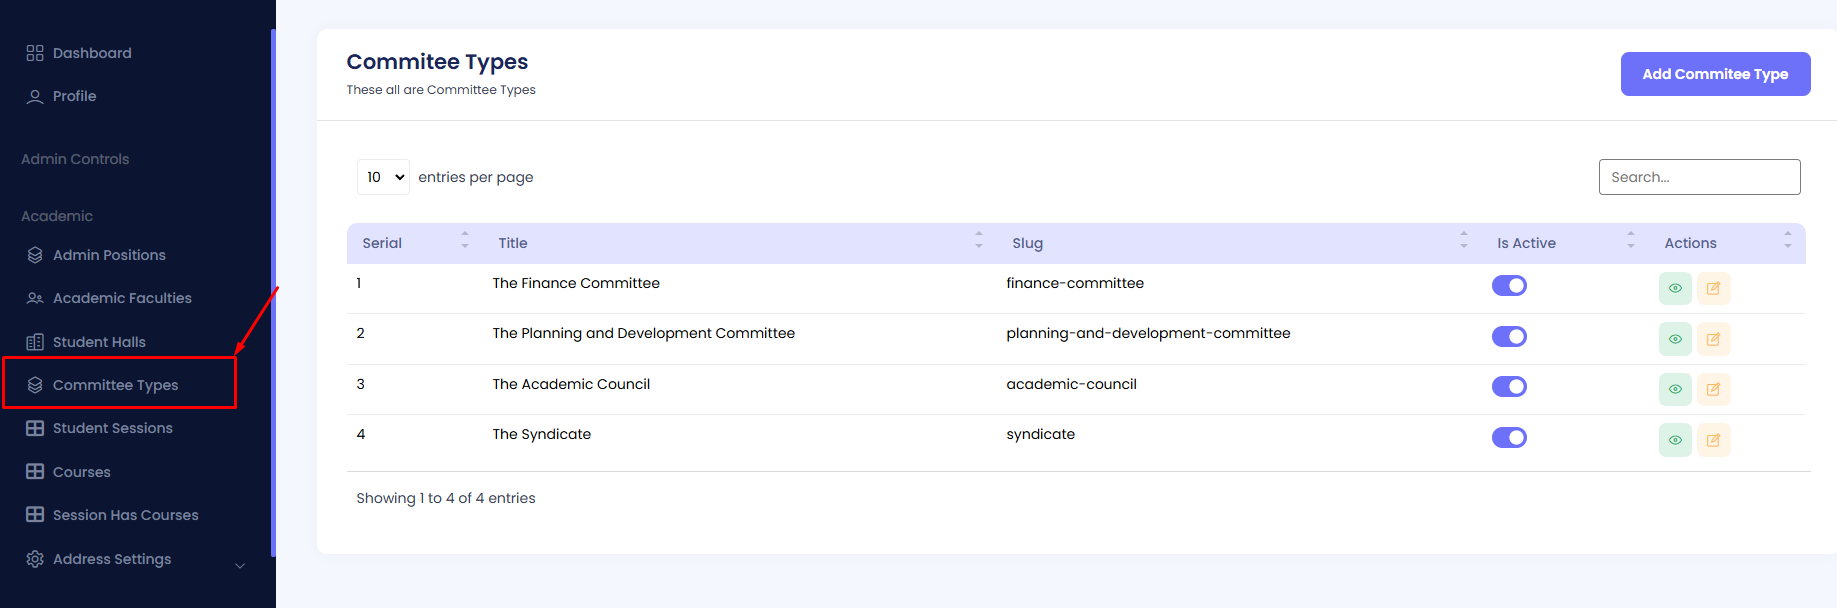
Task: Click the view eye icon for The Syndicate
Action: (1674, 440)
